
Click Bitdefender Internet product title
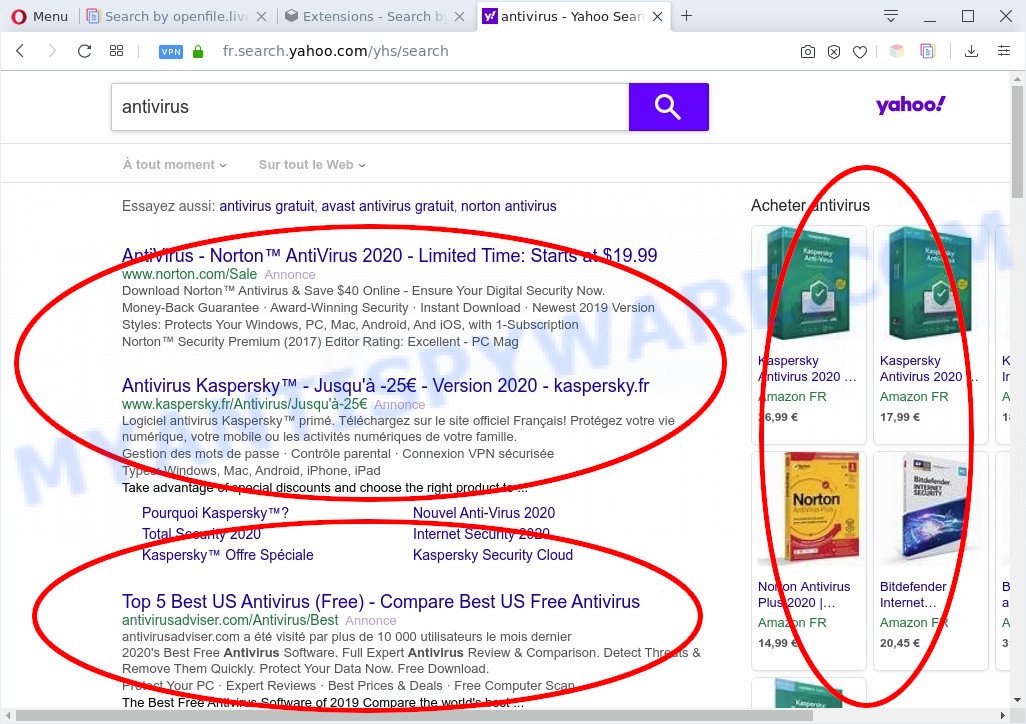pyautogui.click(x=913, y=594)
